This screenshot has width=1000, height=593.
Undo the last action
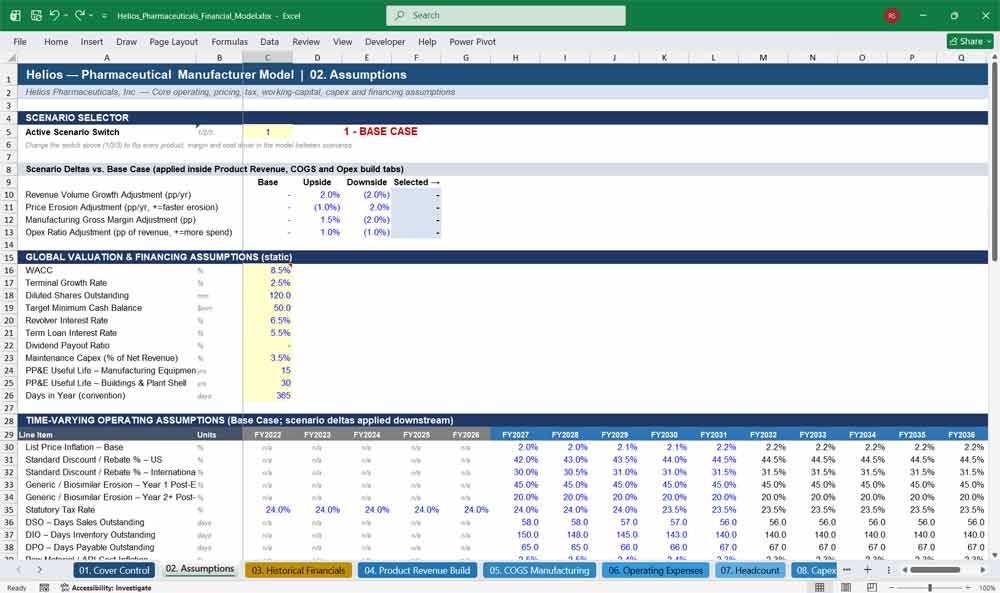tap(55, 15)
